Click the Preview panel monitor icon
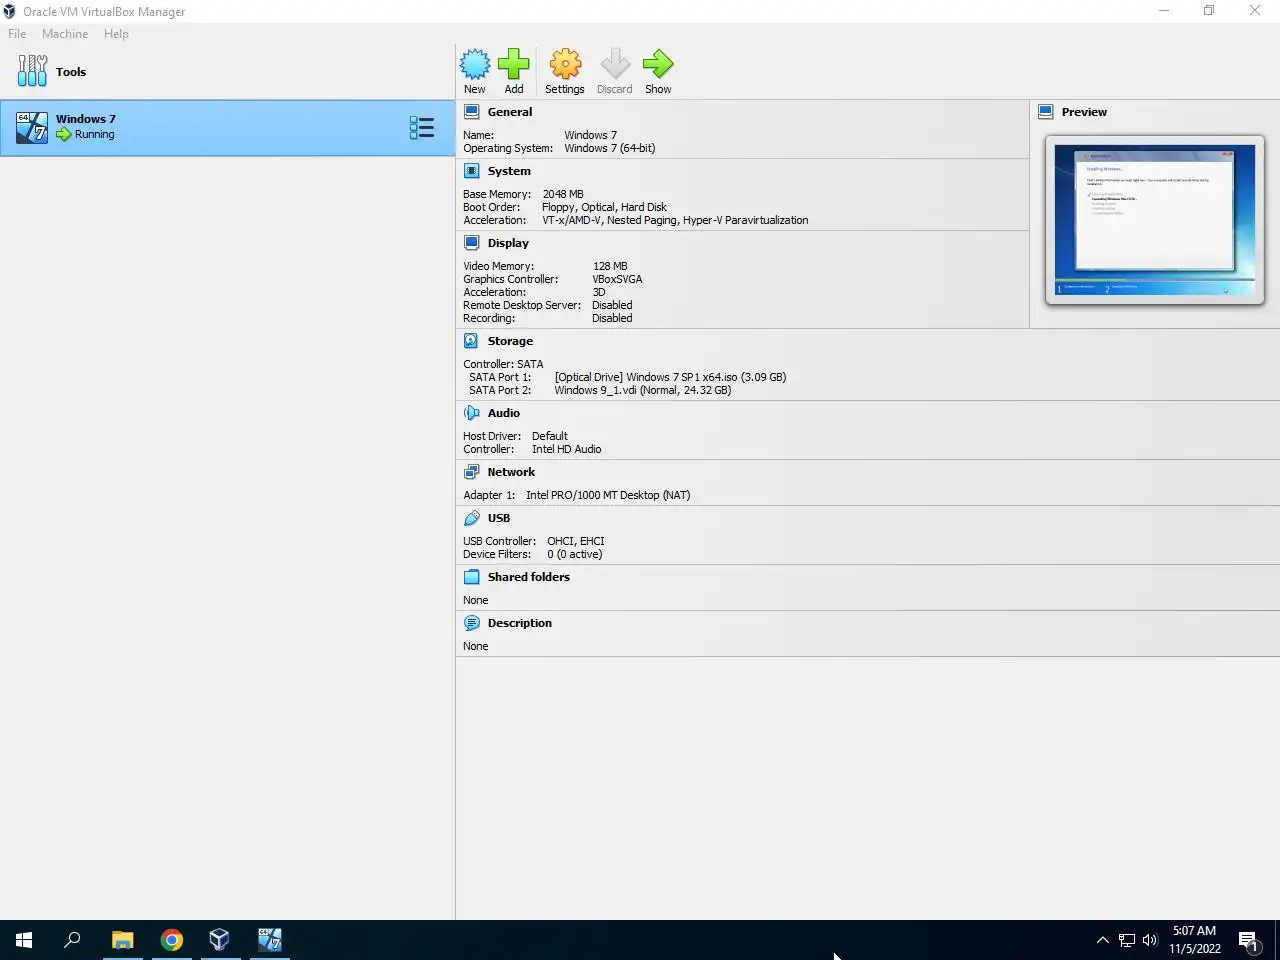 [x=1046, y=112]
